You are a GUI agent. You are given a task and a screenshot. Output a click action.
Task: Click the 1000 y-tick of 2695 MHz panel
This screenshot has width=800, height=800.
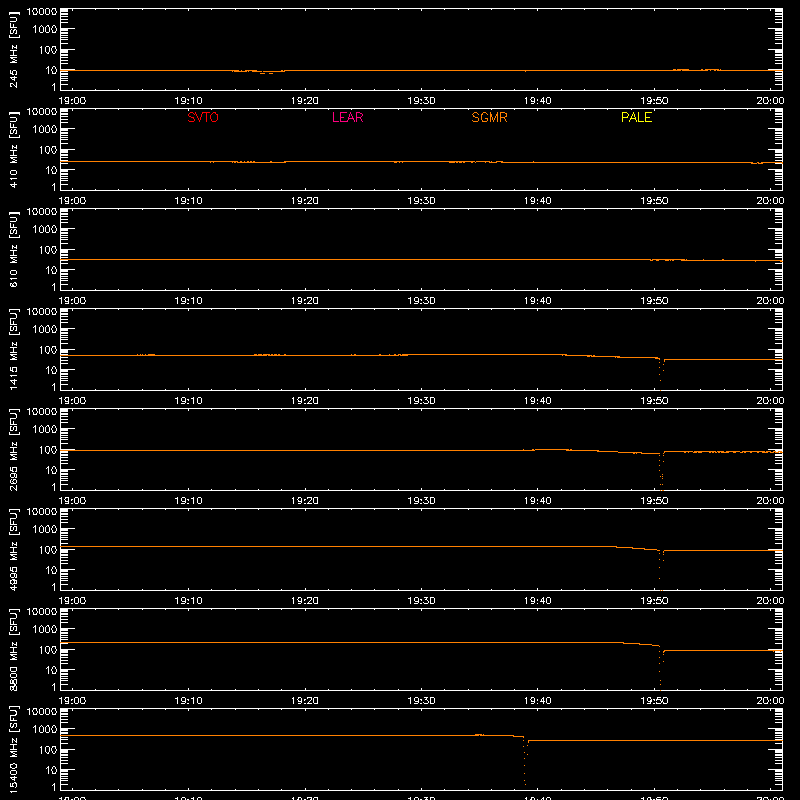coord(45,430)
